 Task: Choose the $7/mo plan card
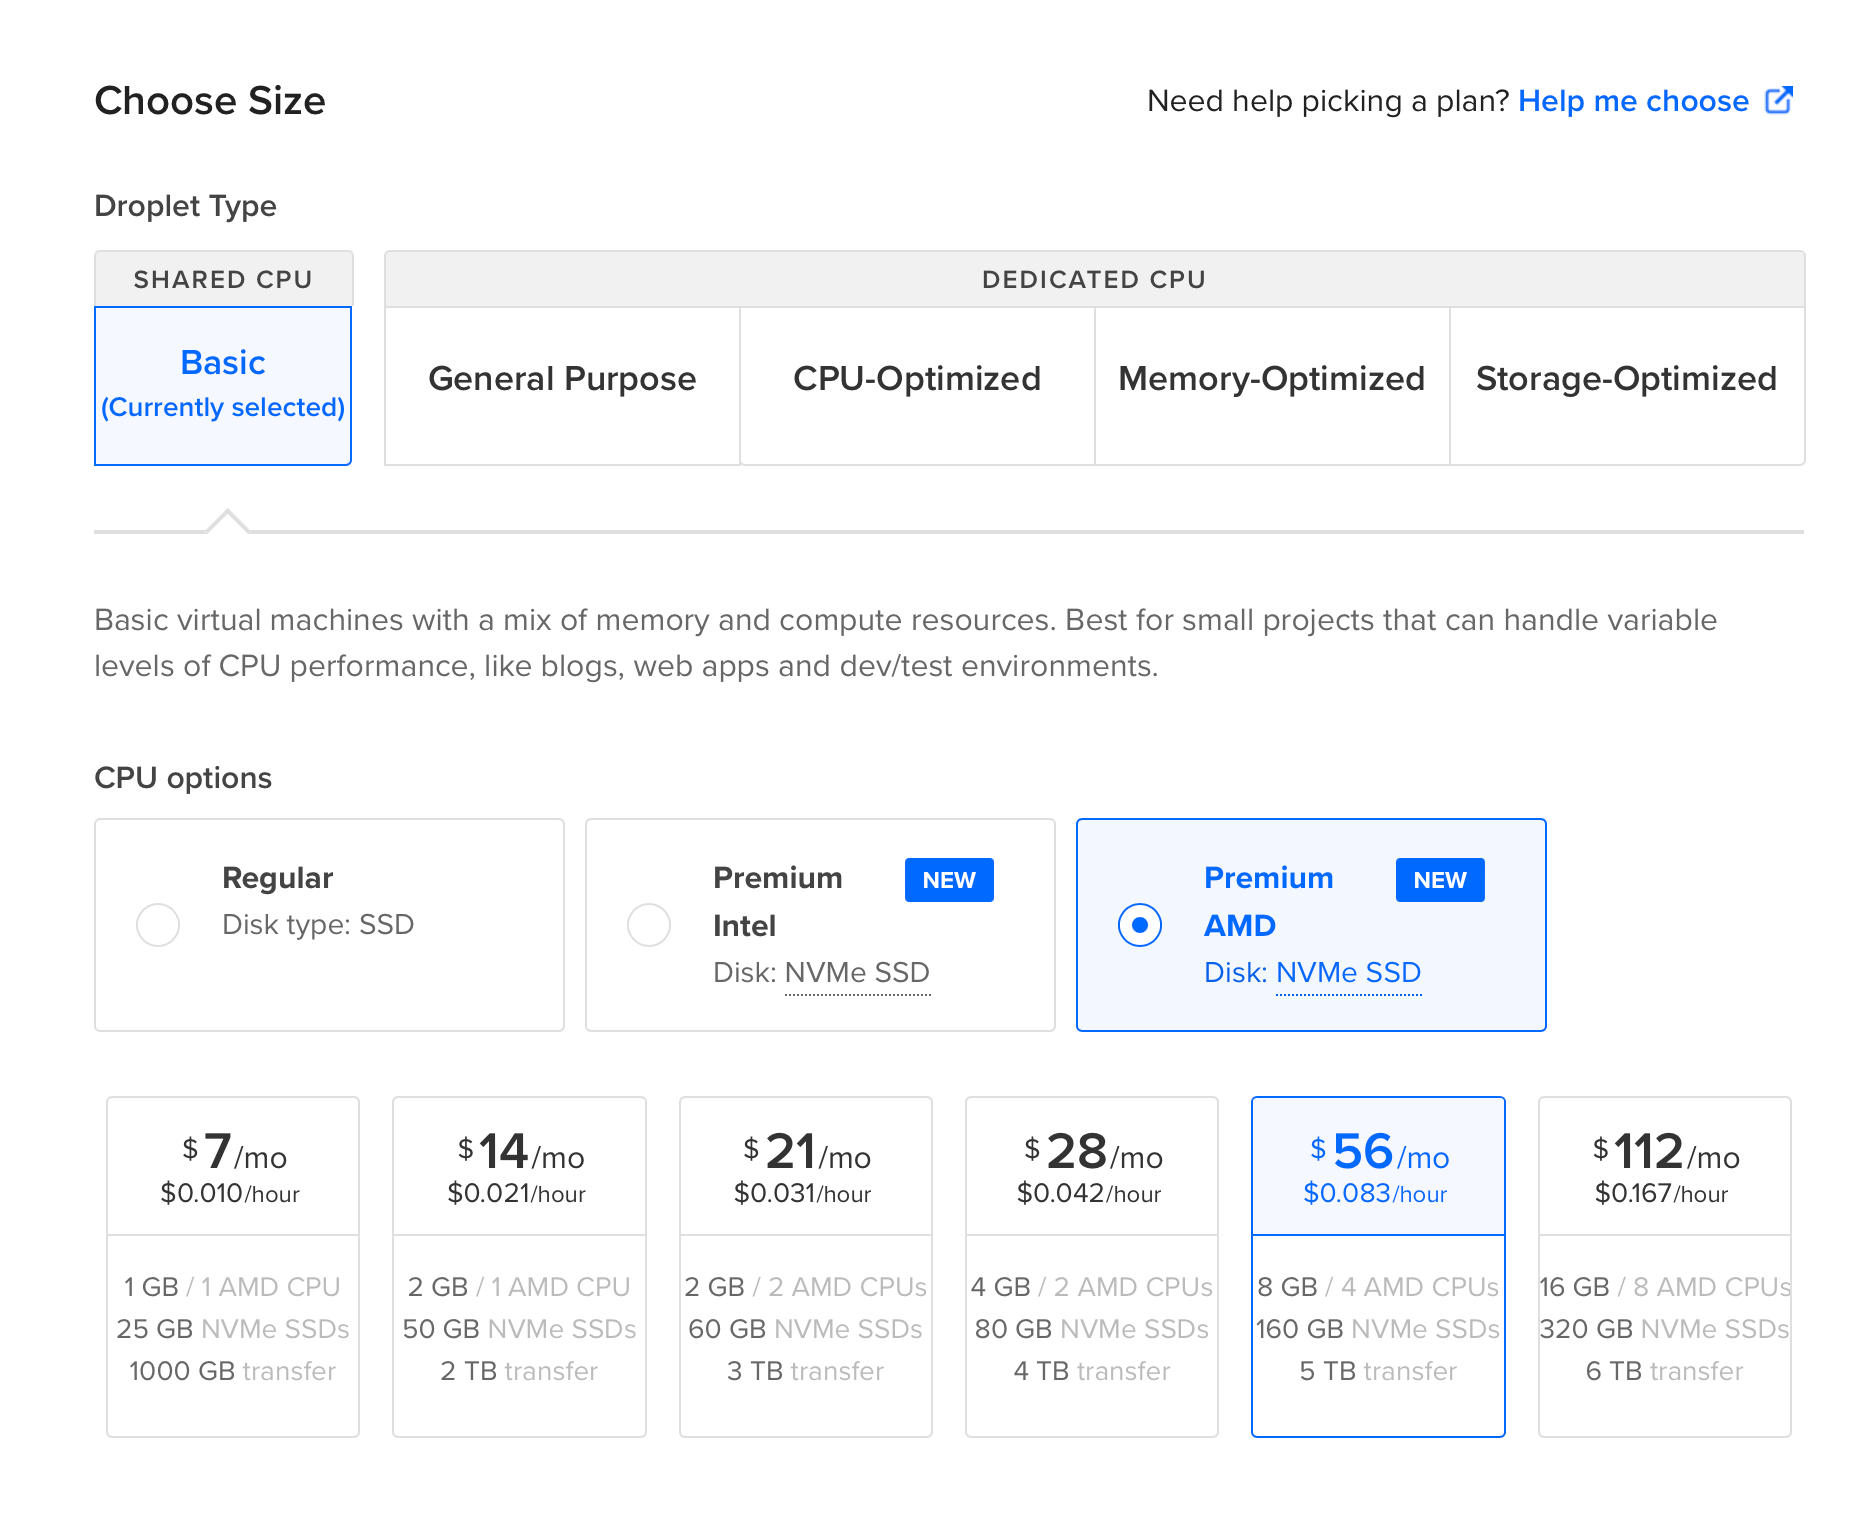point(233,1266)
